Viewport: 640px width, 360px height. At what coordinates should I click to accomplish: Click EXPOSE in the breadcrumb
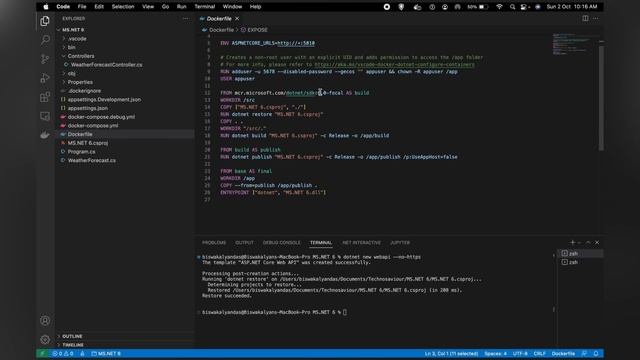[258, 30]
